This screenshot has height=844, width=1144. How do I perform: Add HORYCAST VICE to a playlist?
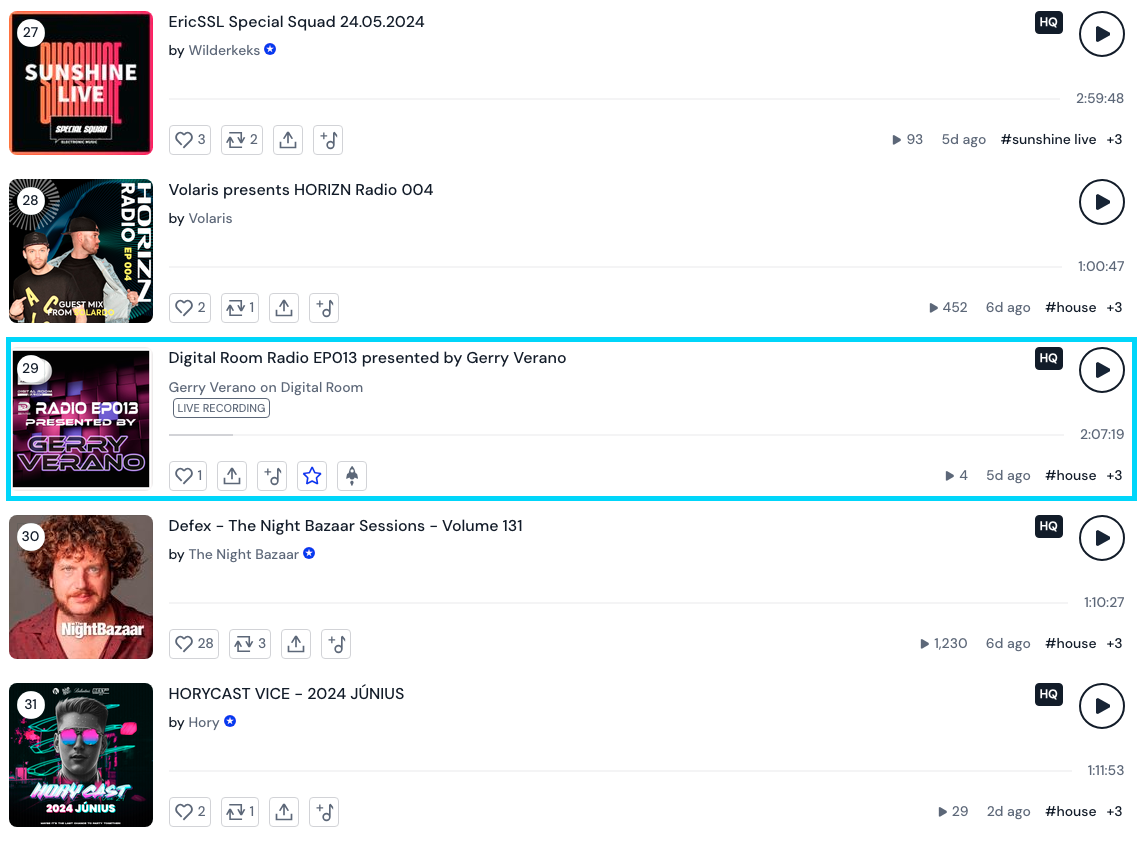pos(325,812)
